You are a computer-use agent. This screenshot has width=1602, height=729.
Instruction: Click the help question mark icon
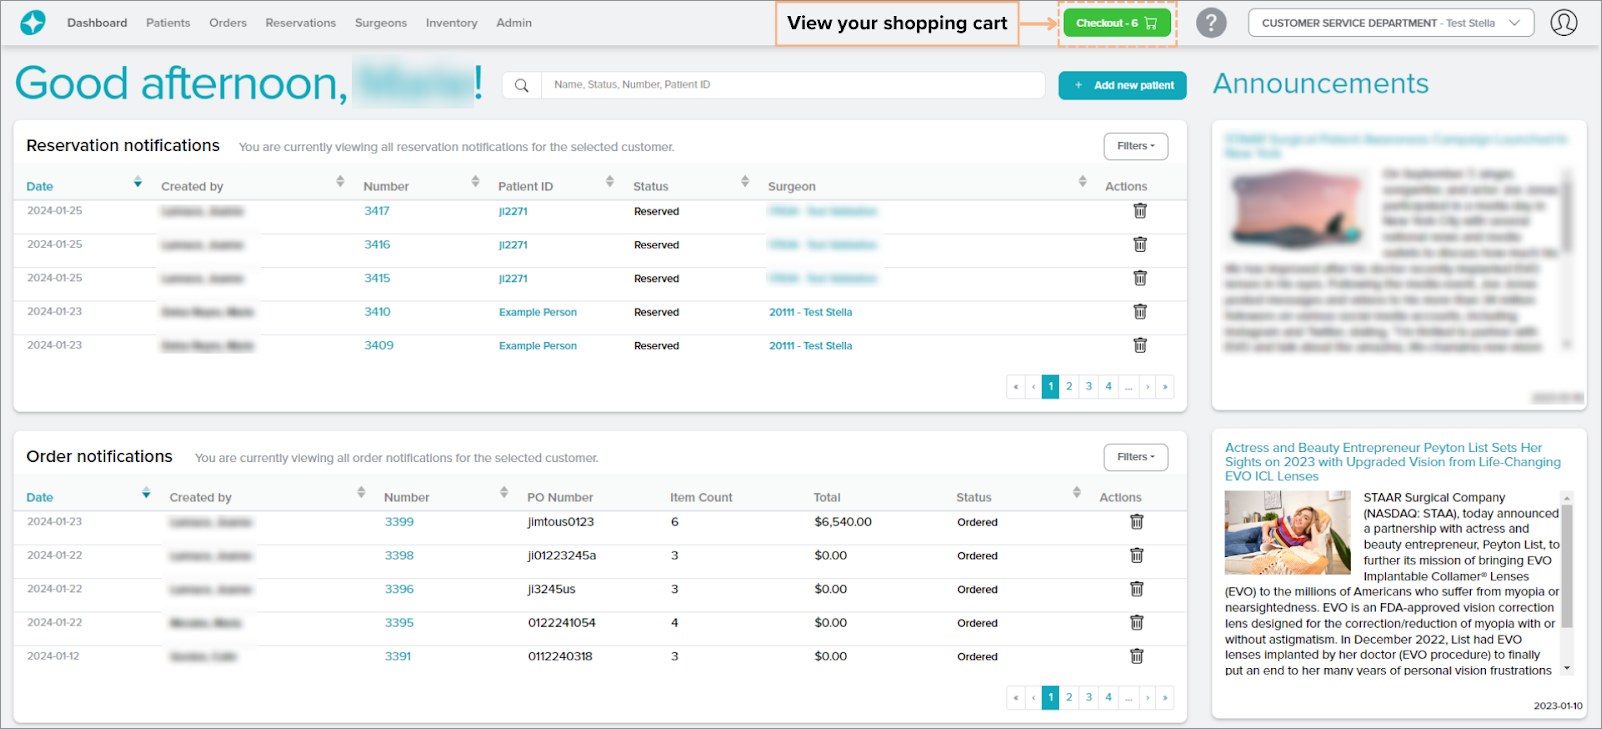tap(1211, 23)
